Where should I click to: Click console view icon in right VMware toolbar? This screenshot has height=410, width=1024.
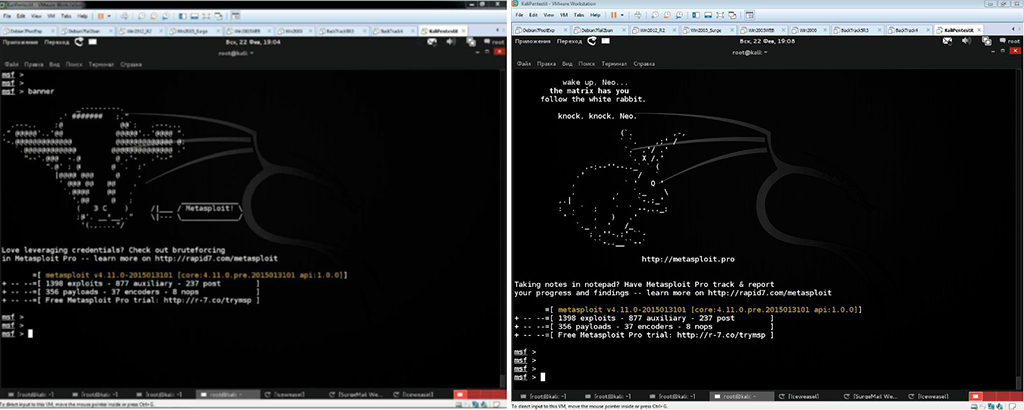(749, 15)
